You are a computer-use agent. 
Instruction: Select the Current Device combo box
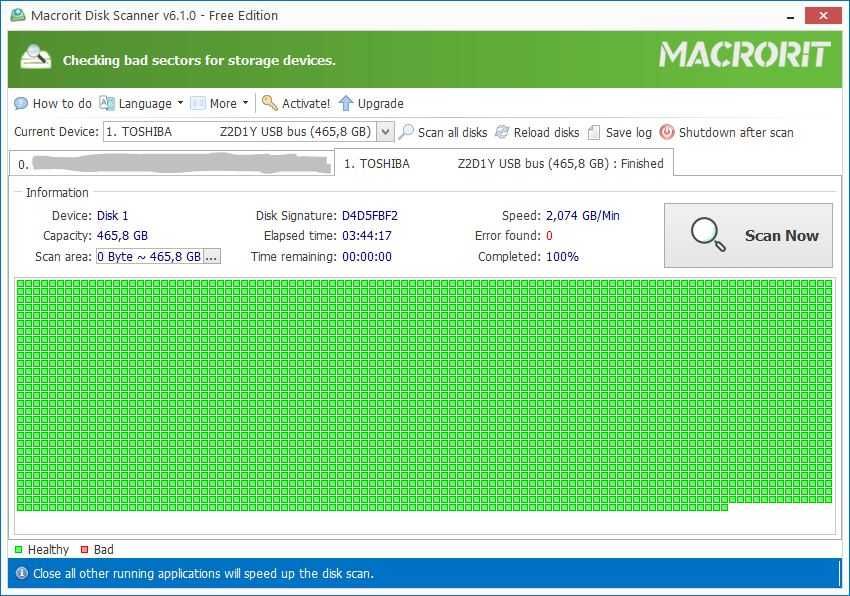[248, 132]
